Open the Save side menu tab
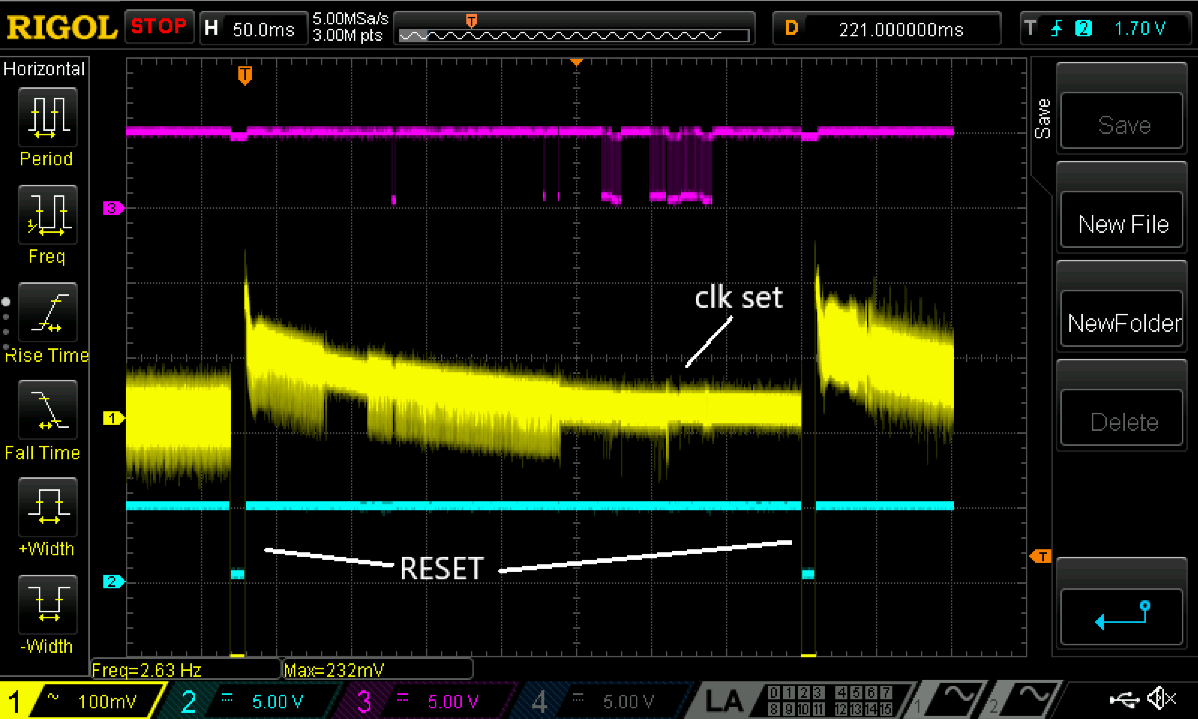This screenshot has width=1198, height=719. coord(1042,118)
